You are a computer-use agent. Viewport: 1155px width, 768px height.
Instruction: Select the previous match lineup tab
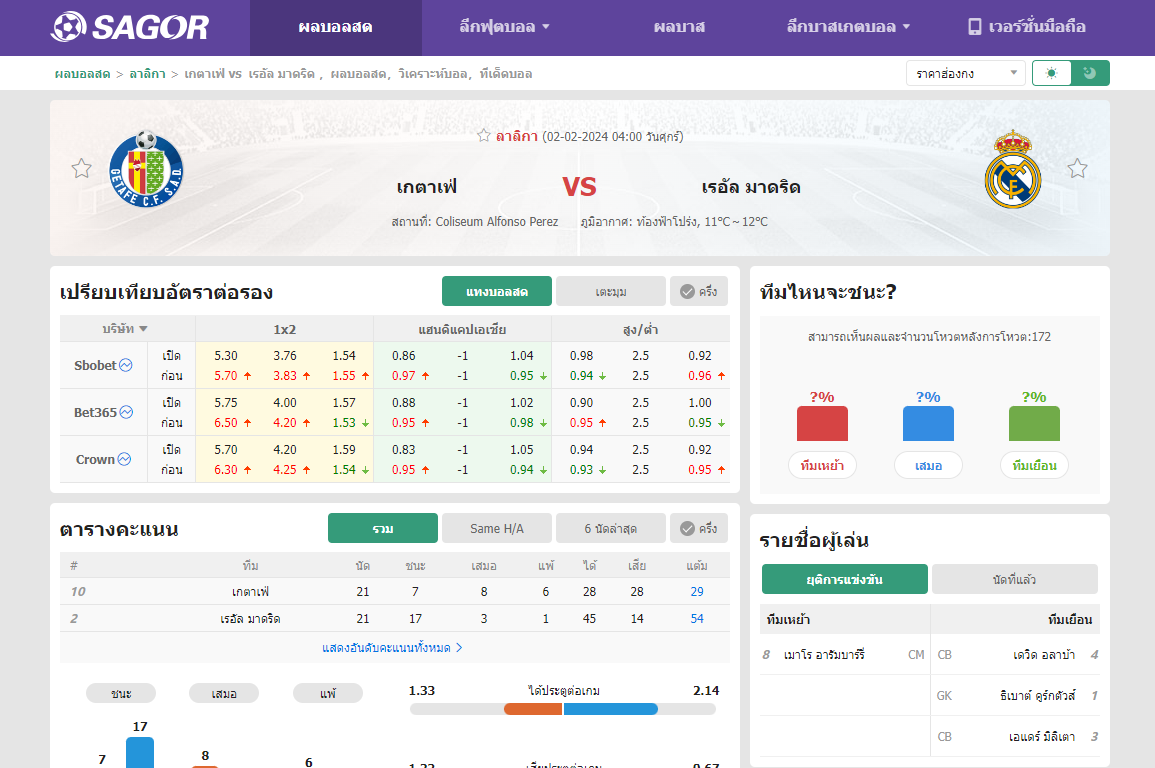1014,579
